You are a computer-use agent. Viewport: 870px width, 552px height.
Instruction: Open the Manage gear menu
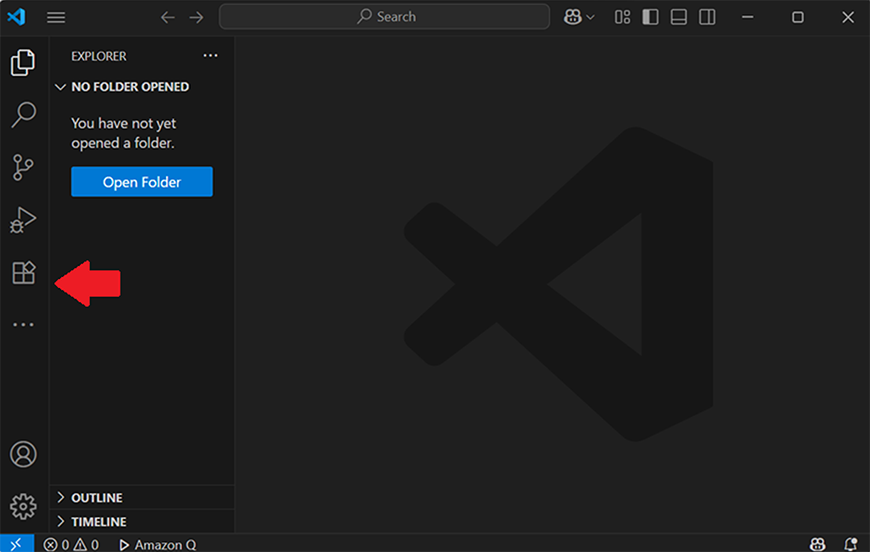[23, 506]
